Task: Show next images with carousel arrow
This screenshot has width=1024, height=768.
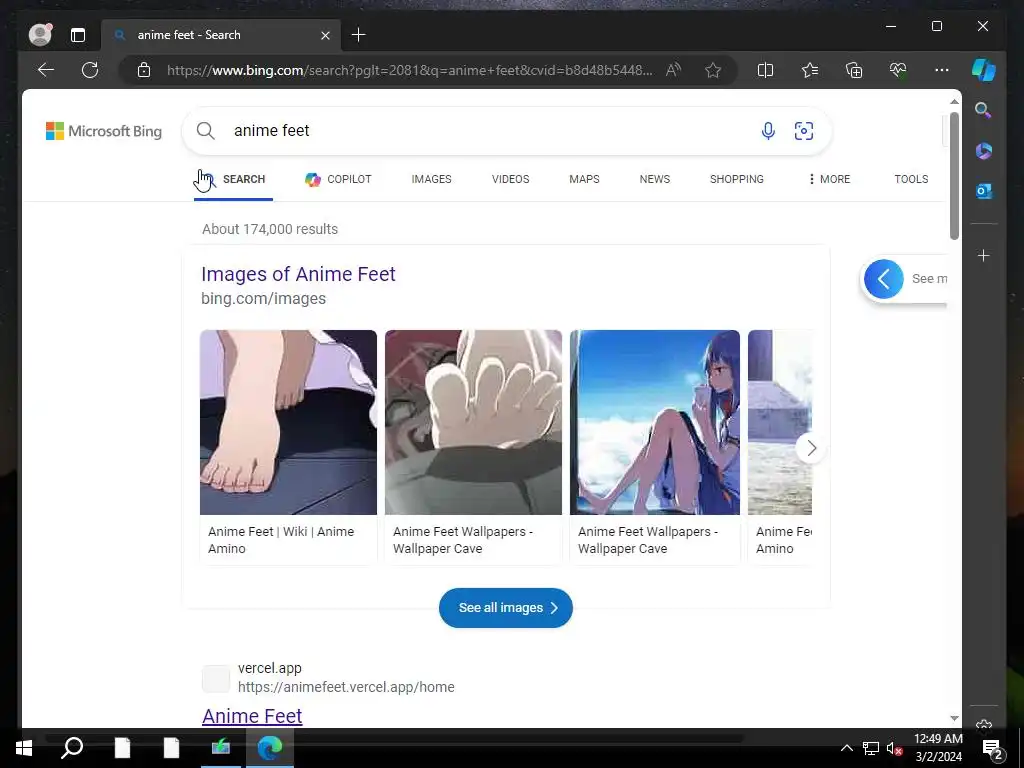Action: click(811, 448)
